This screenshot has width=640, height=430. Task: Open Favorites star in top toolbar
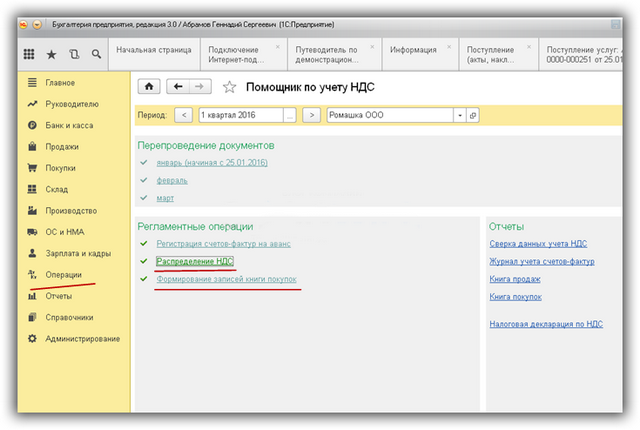pos(51,54)
